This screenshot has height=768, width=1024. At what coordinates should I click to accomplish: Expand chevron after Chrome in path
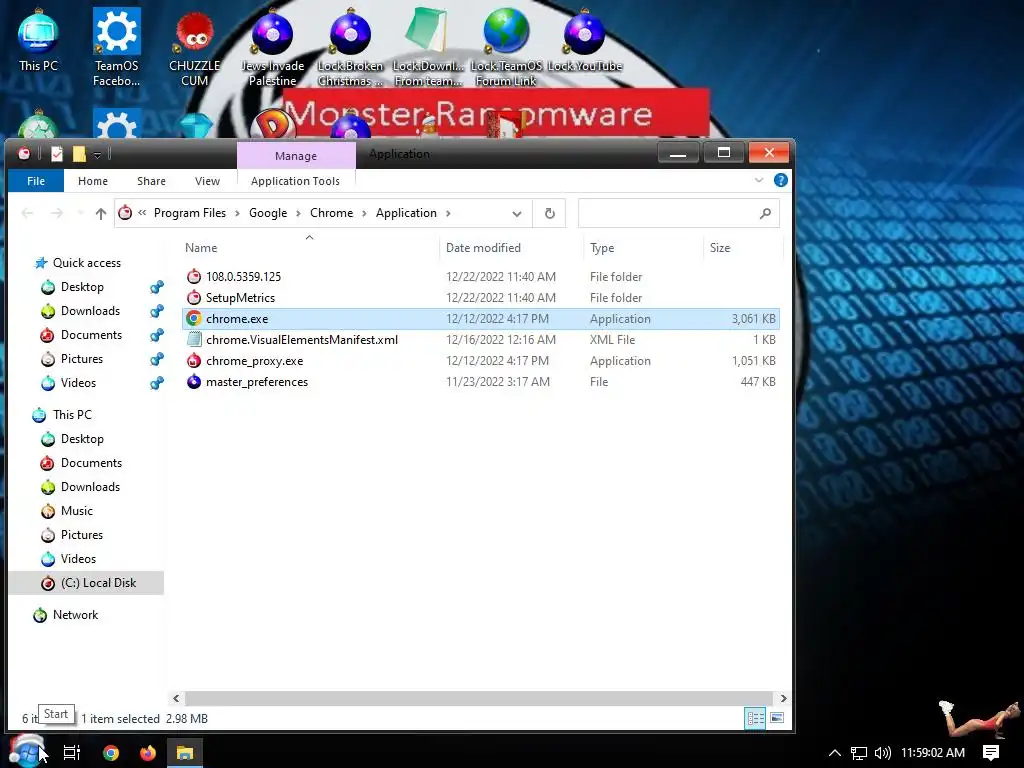pos(364,214)
